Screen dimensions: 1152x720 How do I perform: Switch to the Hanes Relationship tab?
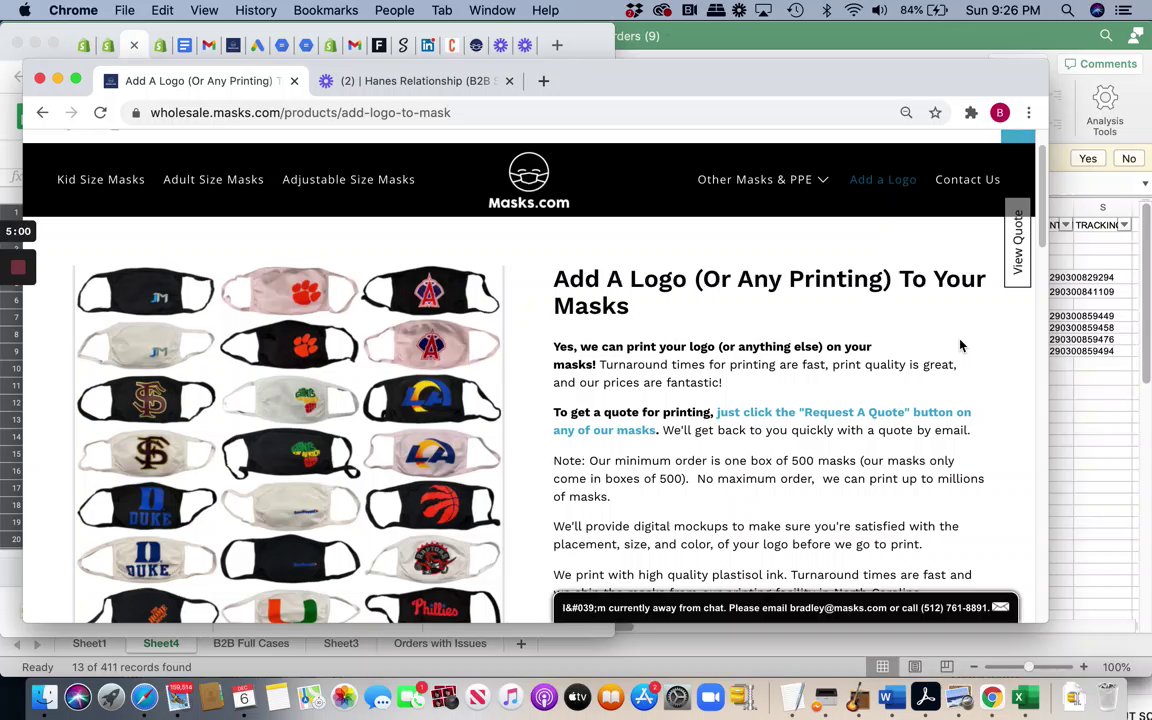419,81
